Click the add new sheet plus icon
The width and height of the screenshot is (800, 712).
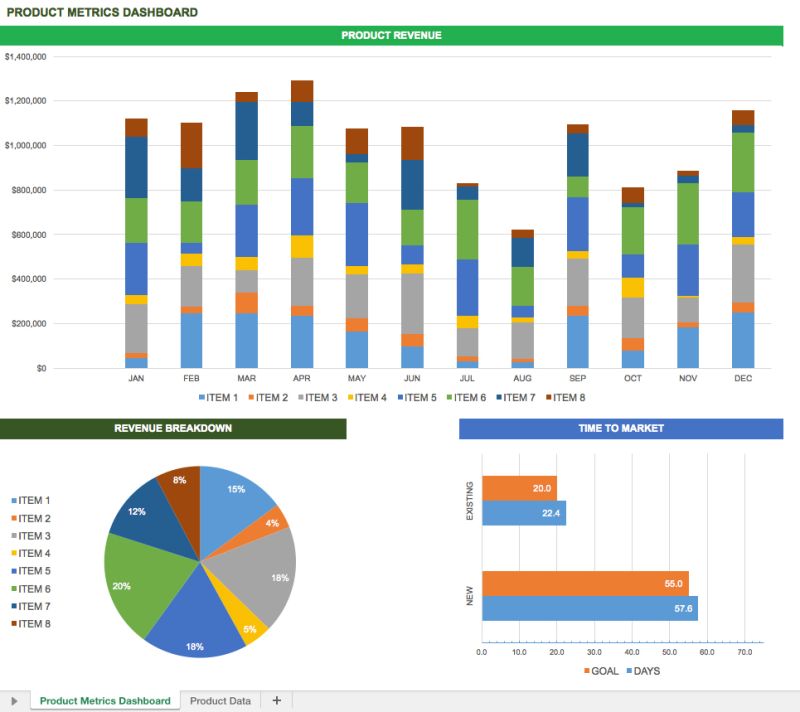point(277,700)
